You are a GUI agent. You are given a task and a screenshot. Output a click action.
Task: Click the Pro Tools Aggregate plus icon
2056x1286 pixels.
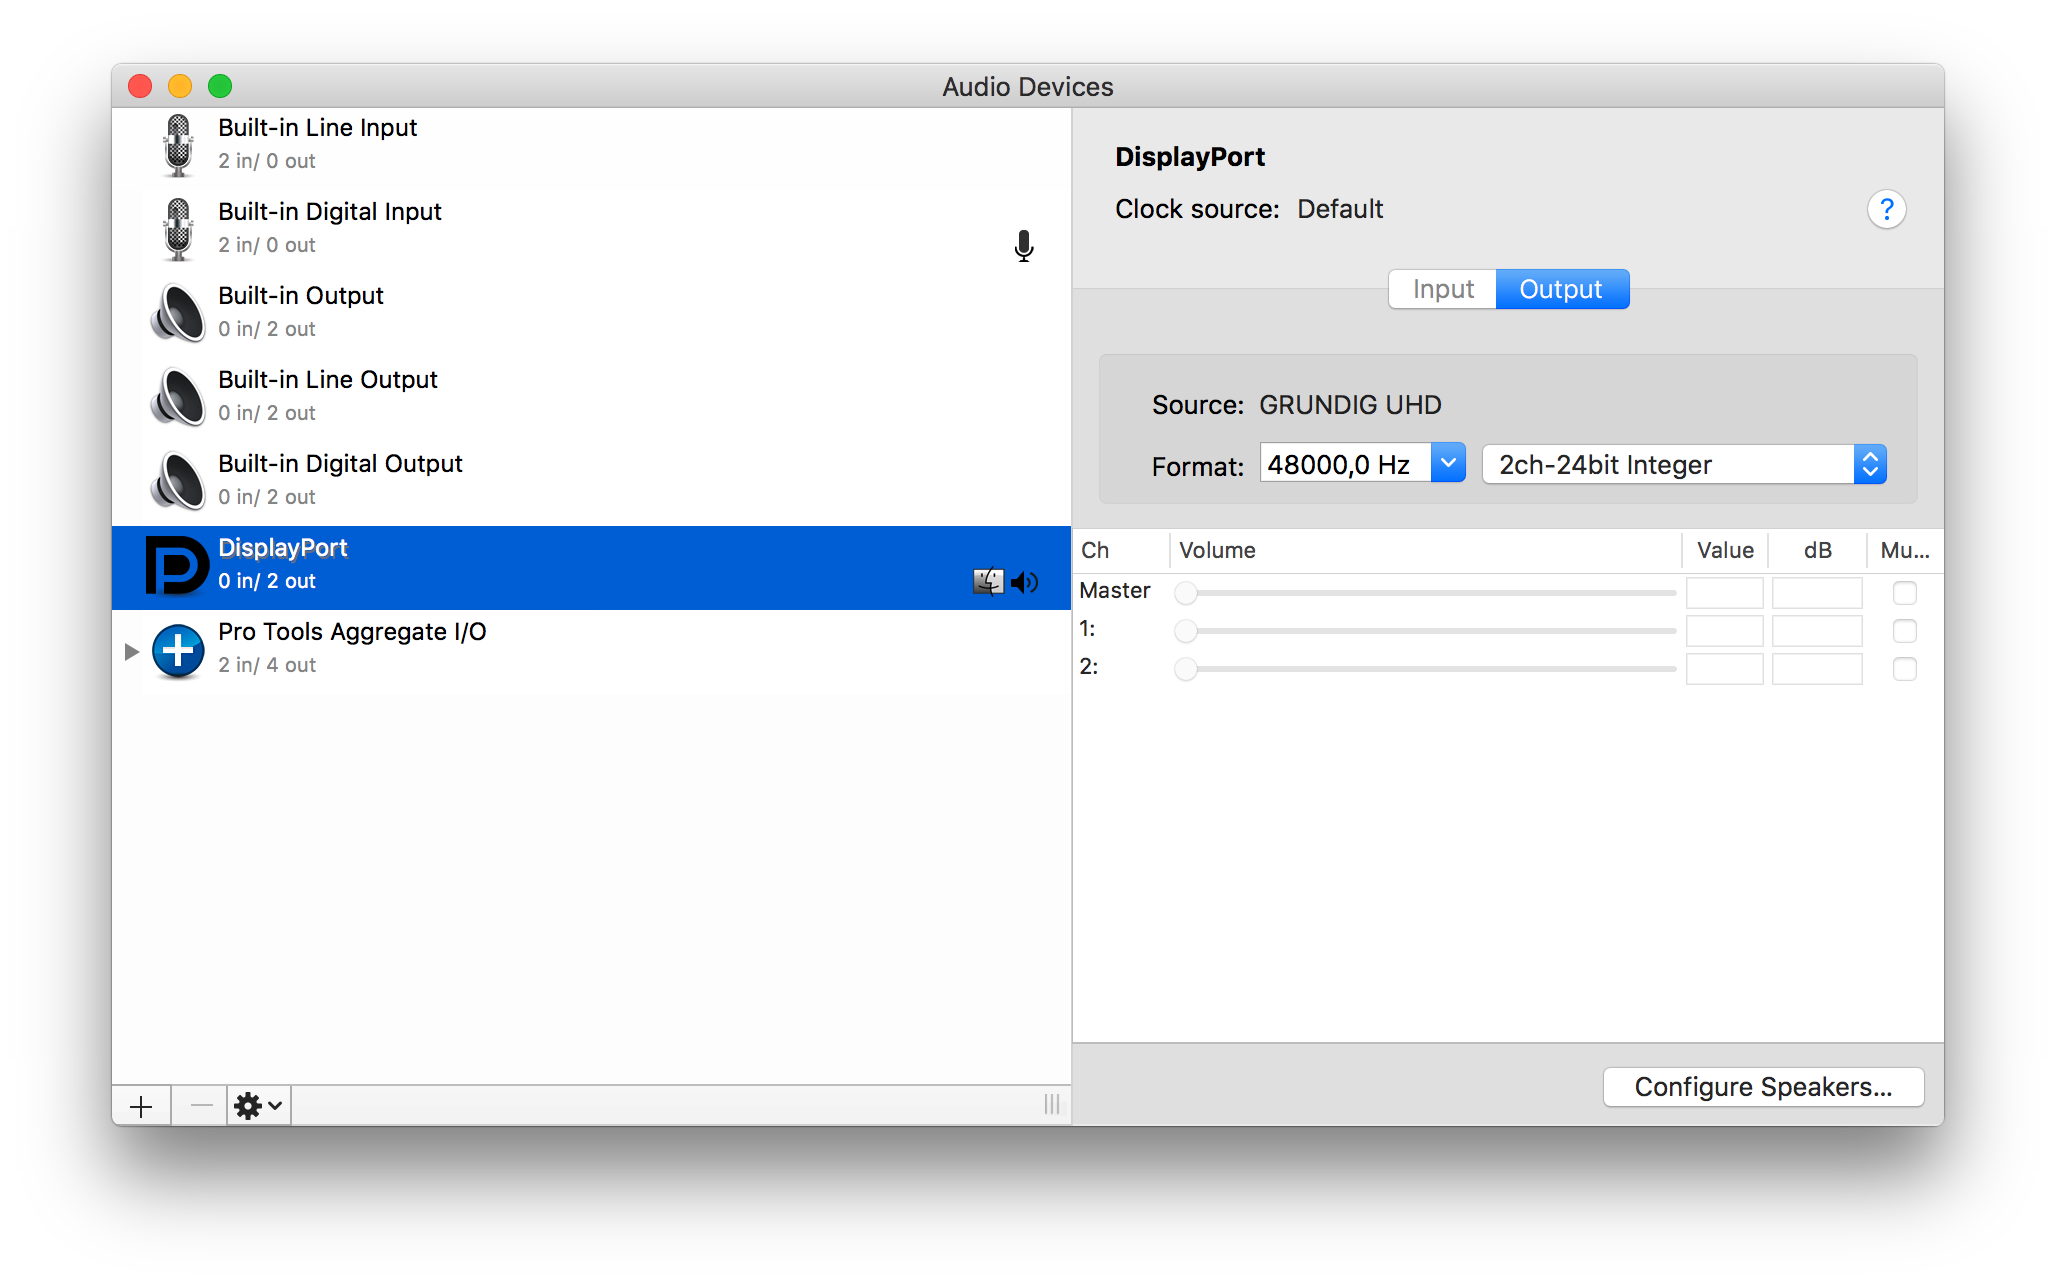point(178,650)
